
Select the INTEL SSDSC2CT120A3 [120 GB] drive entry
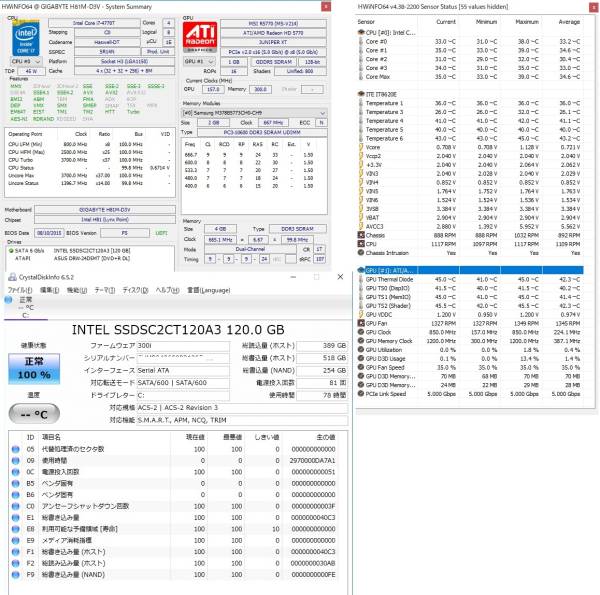92,251
